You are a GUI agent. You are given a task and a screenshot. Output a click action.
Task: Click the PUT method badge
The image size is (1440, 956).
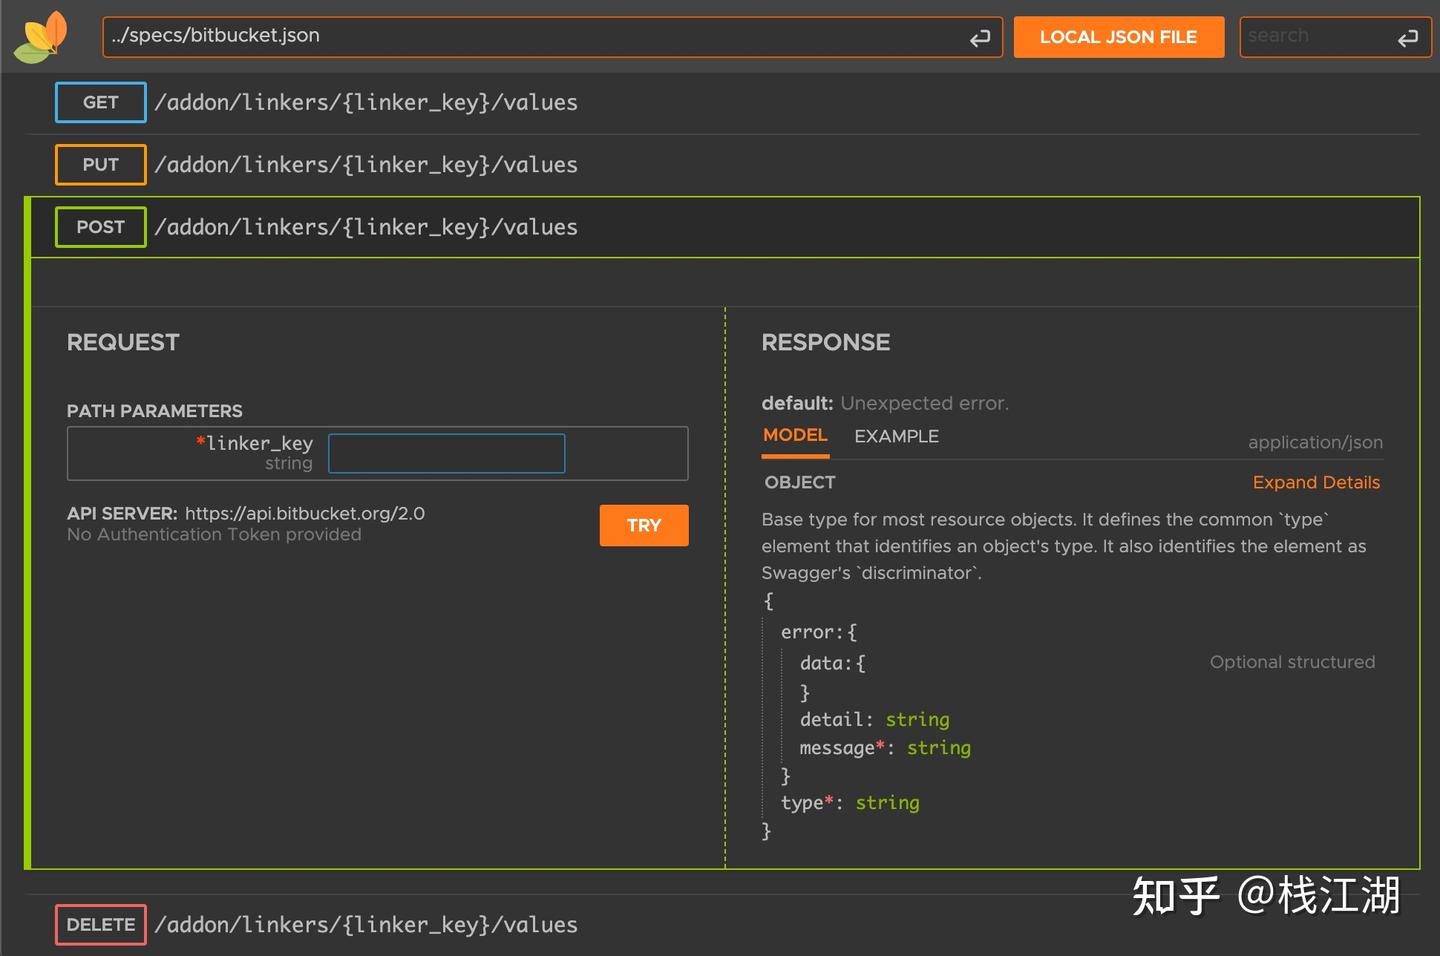pyautogui.click(x=100, y=165)
